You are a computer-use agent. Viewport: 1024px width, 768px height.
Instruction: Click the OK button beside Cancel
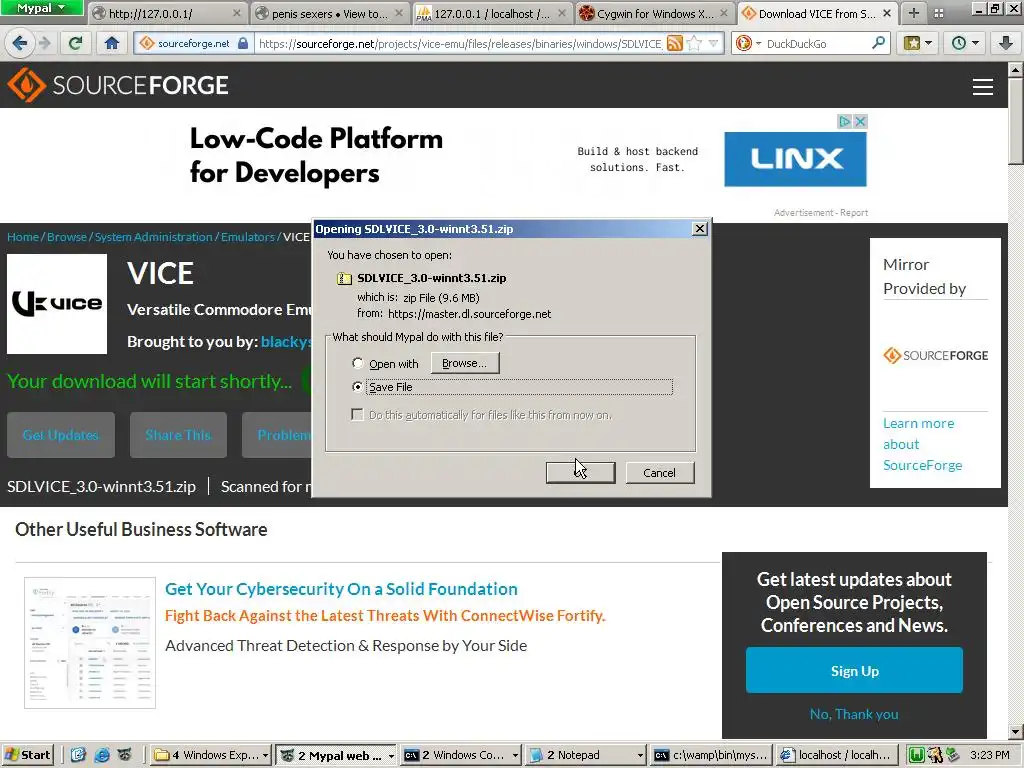581,473
